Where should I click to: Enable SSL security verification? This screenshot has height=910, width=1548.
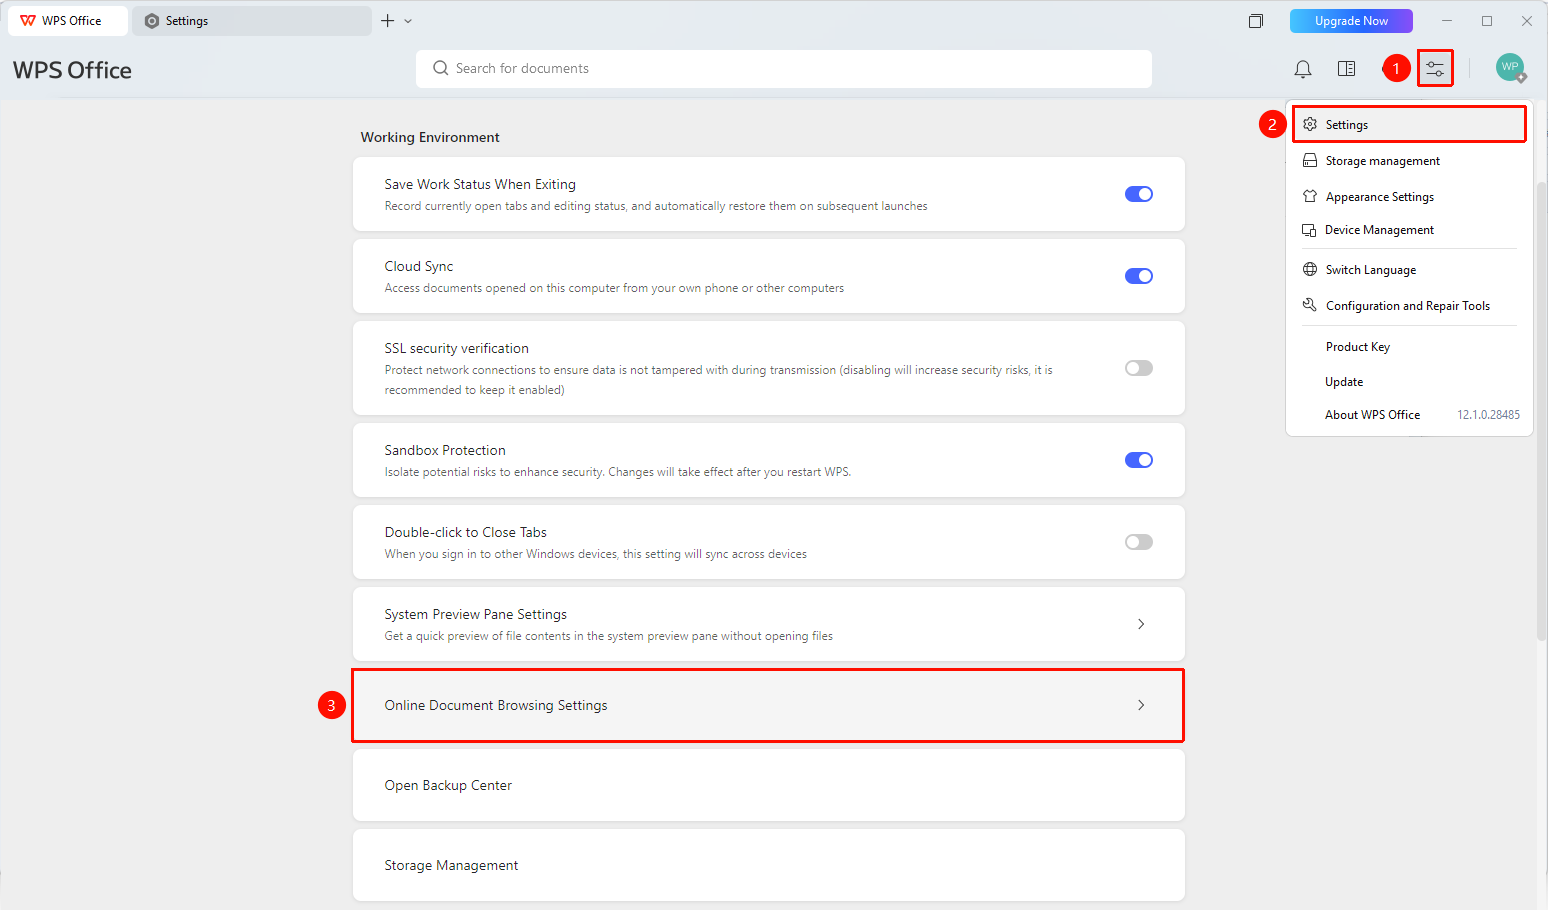[1139, 368]
